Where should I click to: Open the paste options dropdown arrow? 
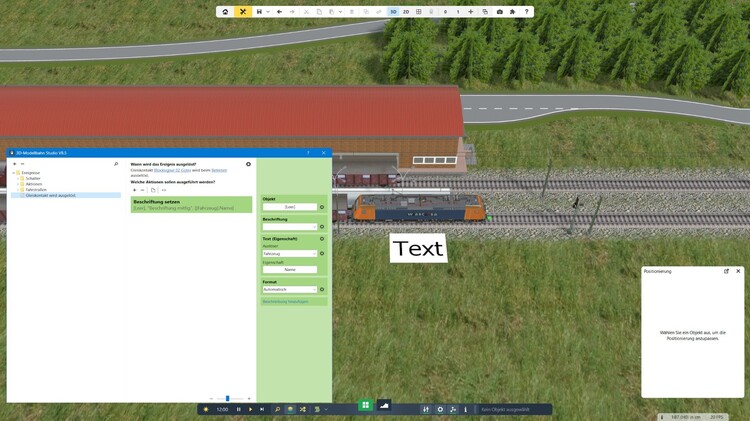pyautogui.click(x=340, y=11)
